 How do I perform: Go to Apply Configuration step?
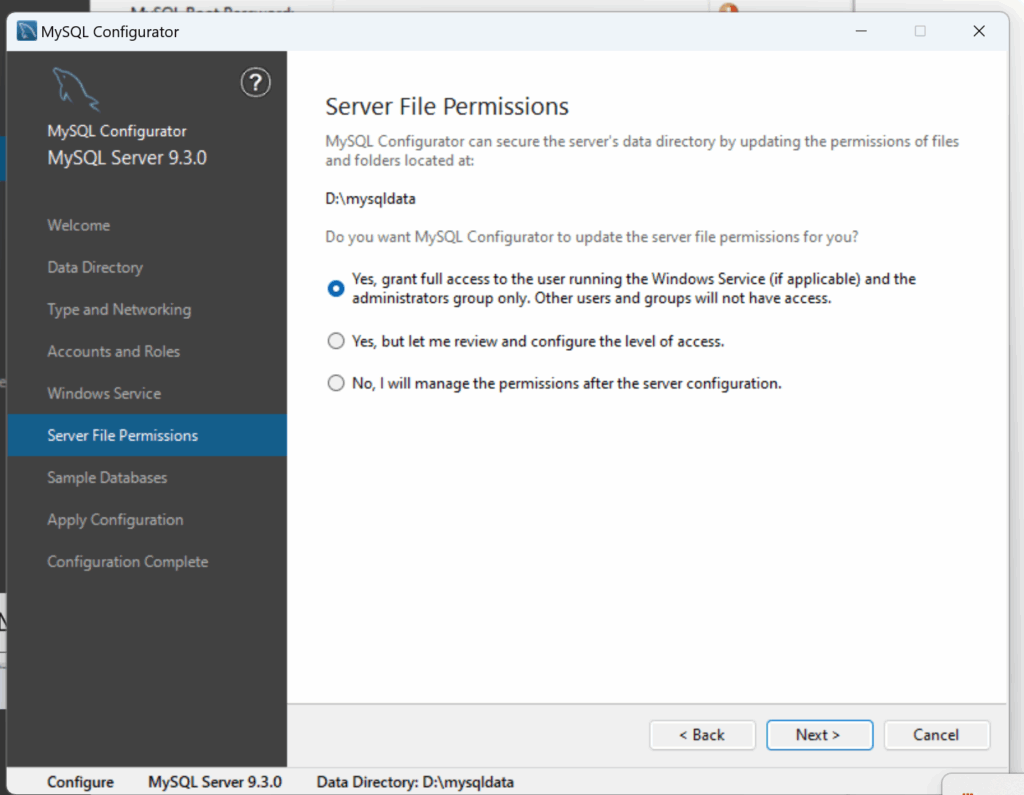pos(115,519)
